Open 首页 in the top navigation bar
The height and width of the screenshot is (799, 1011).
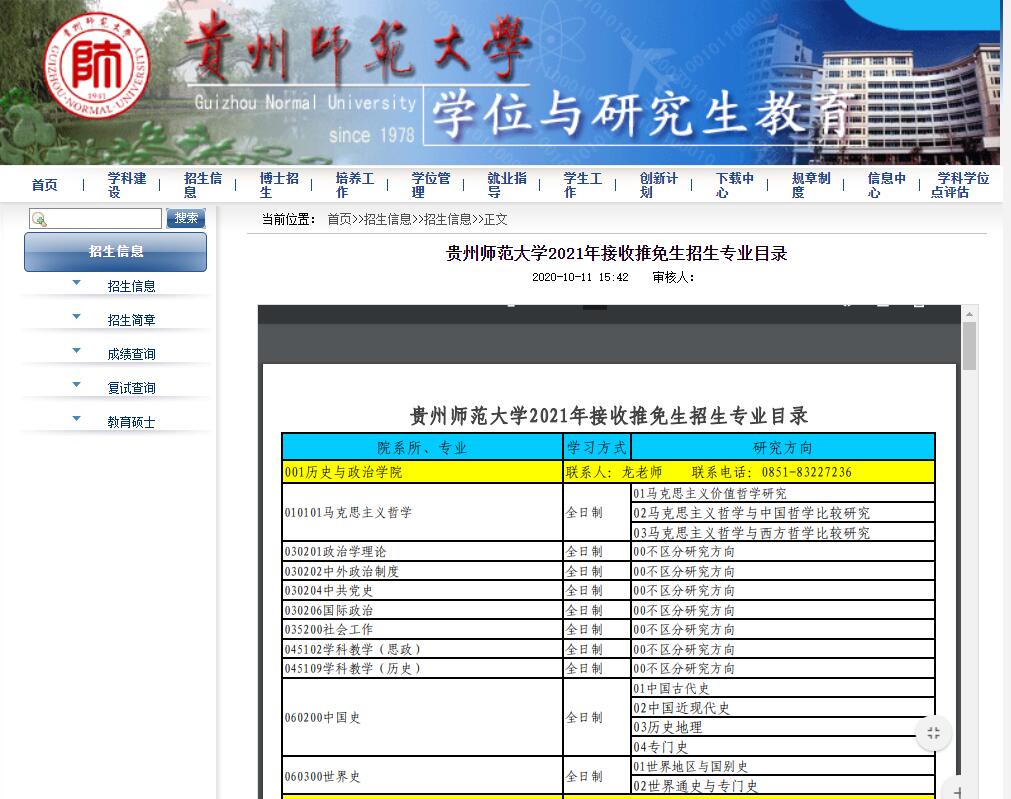tap(44, 185)
